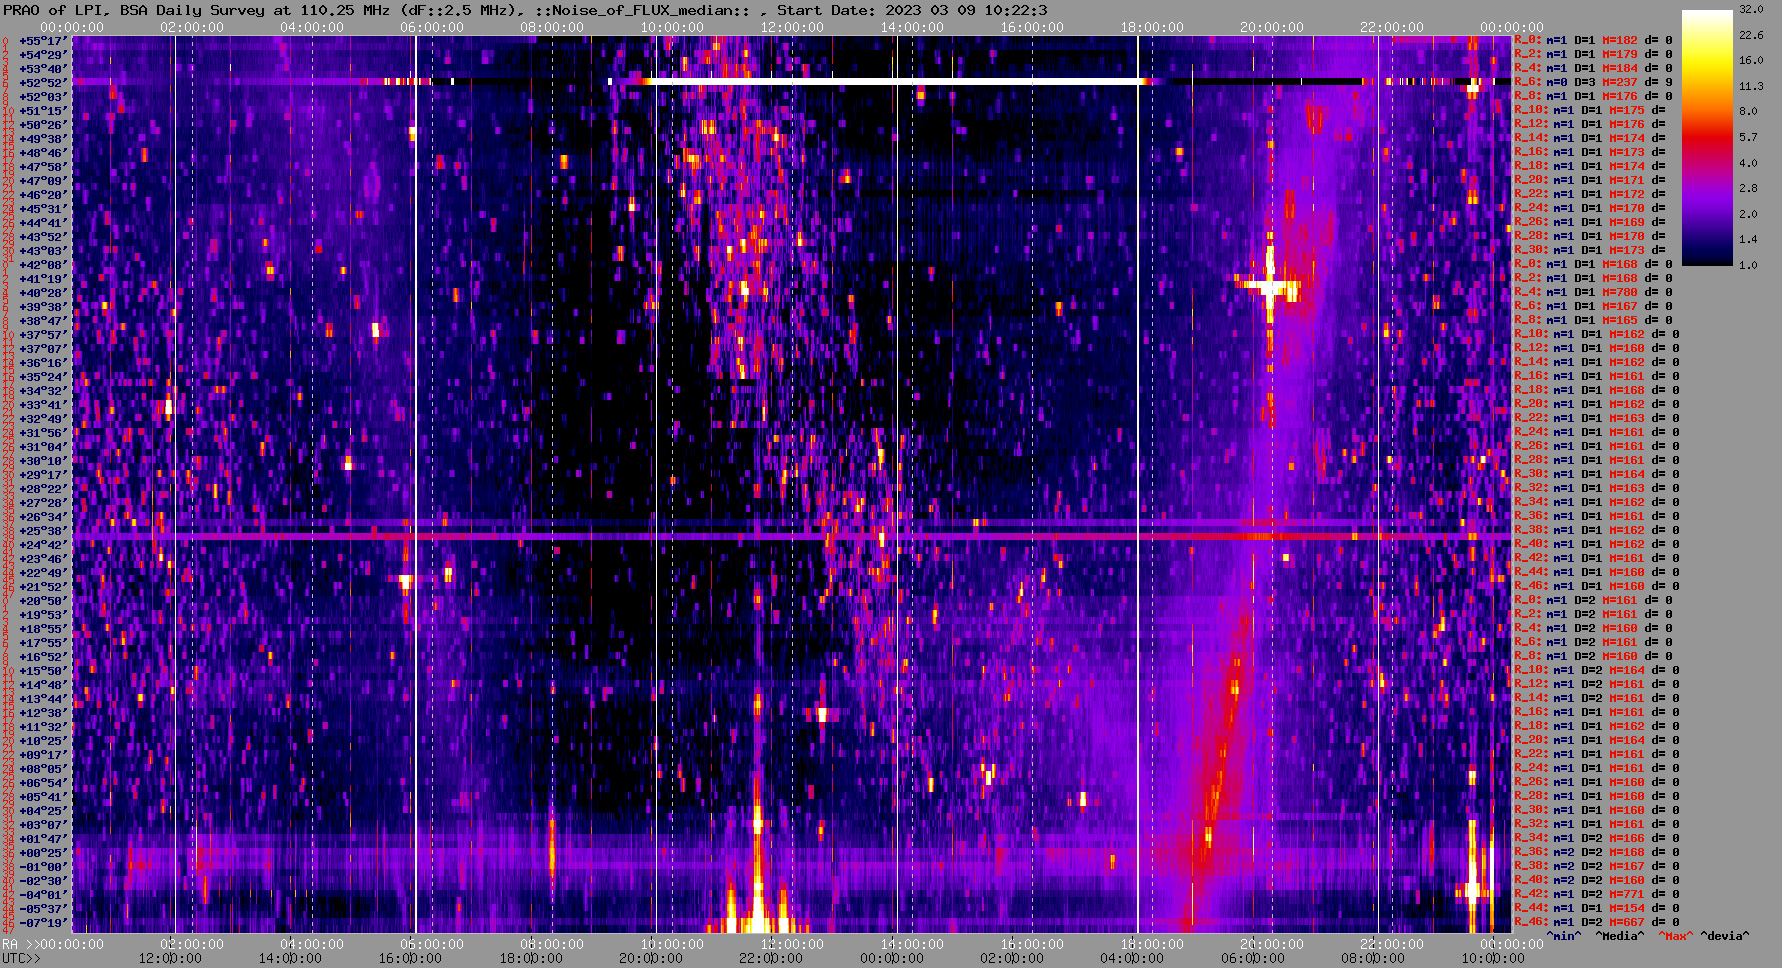
Task: Click the 2.8 color scale label
Action: (1748, 188)
